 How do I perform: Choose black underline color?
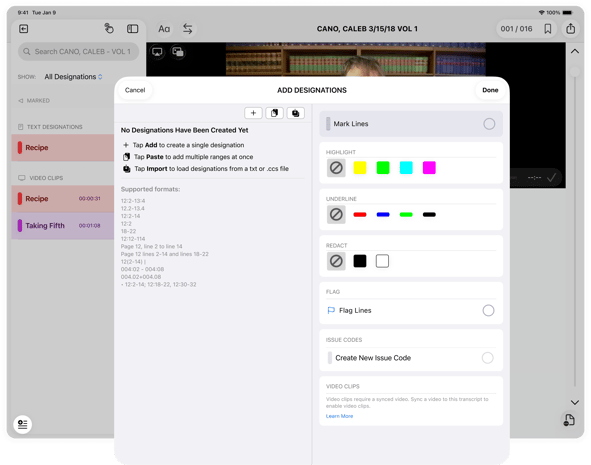429,214
